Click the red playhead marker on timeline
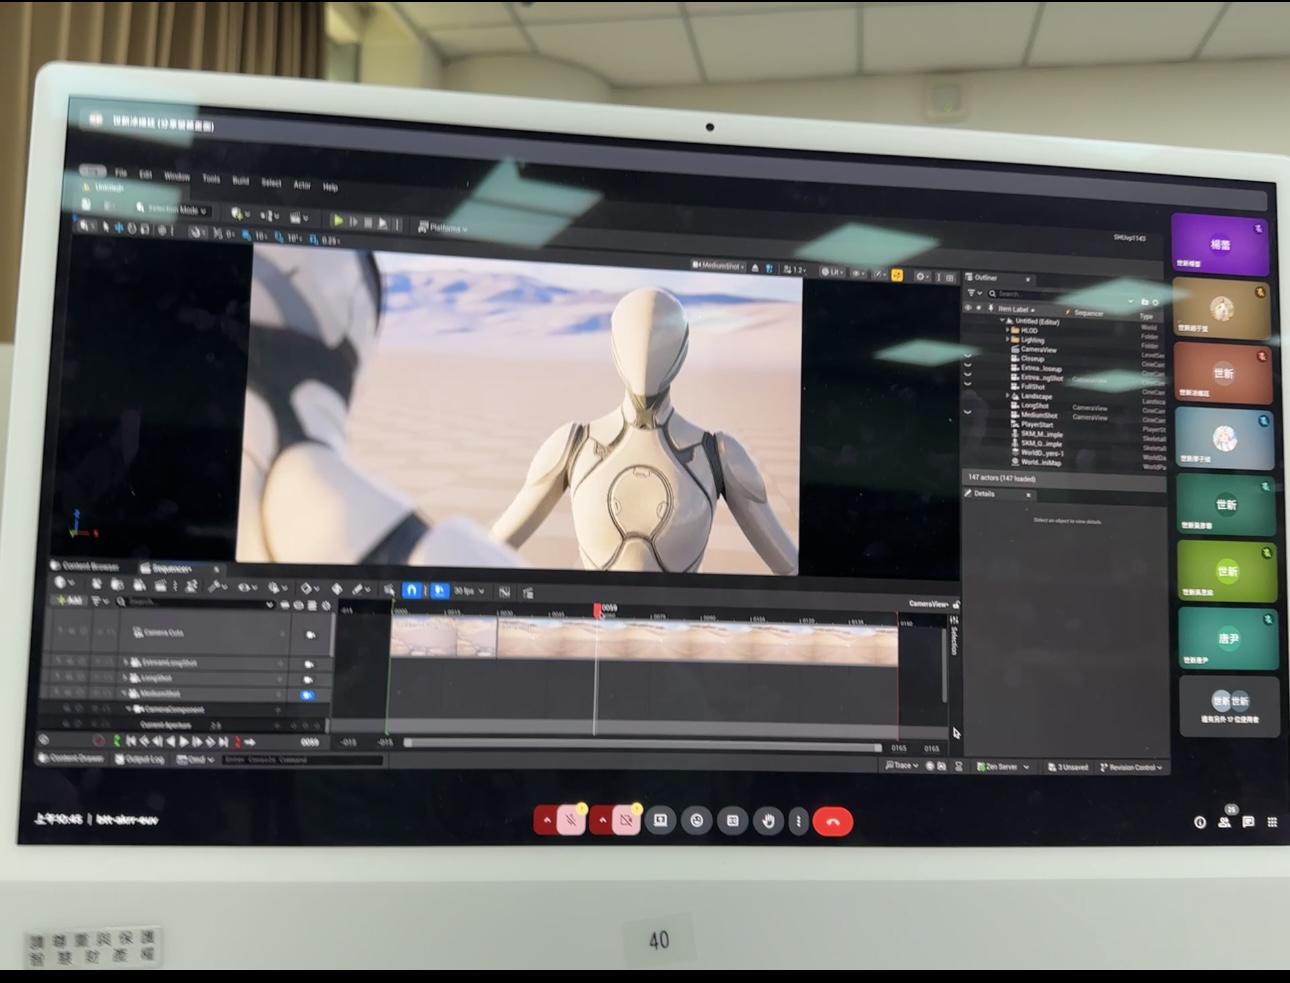 598,609
